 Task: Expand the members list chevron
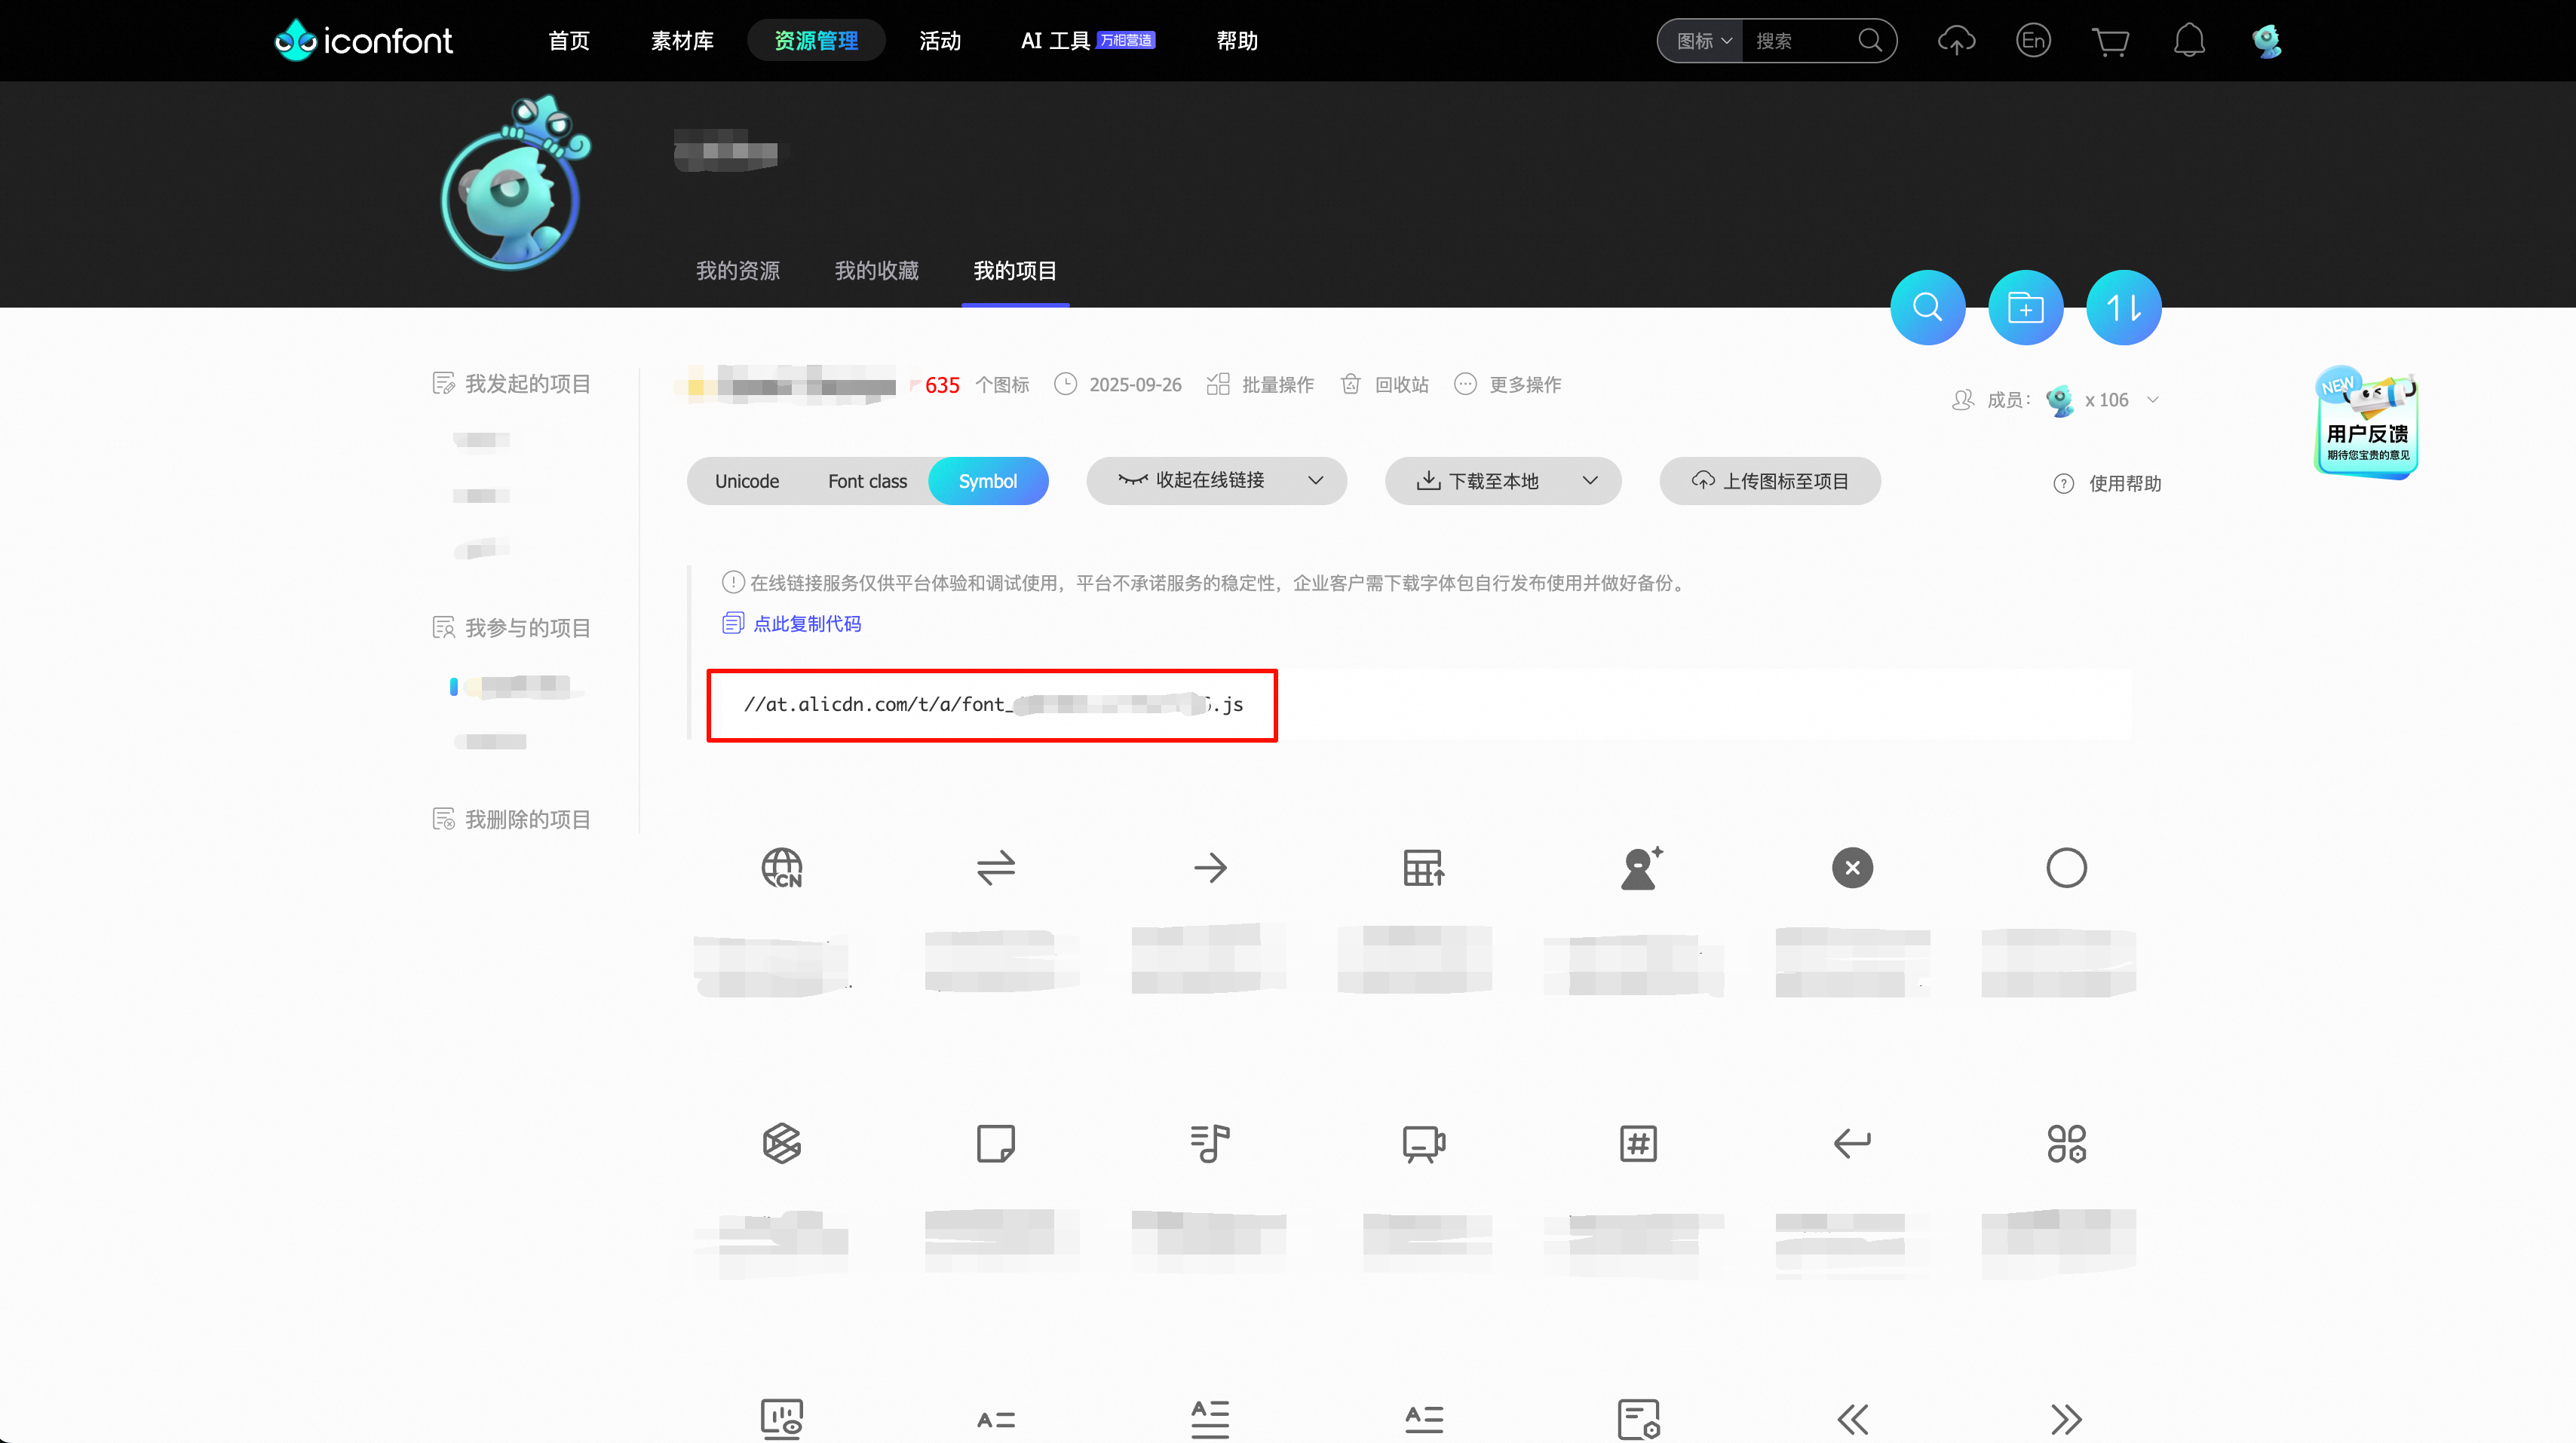coord(2153,400)
